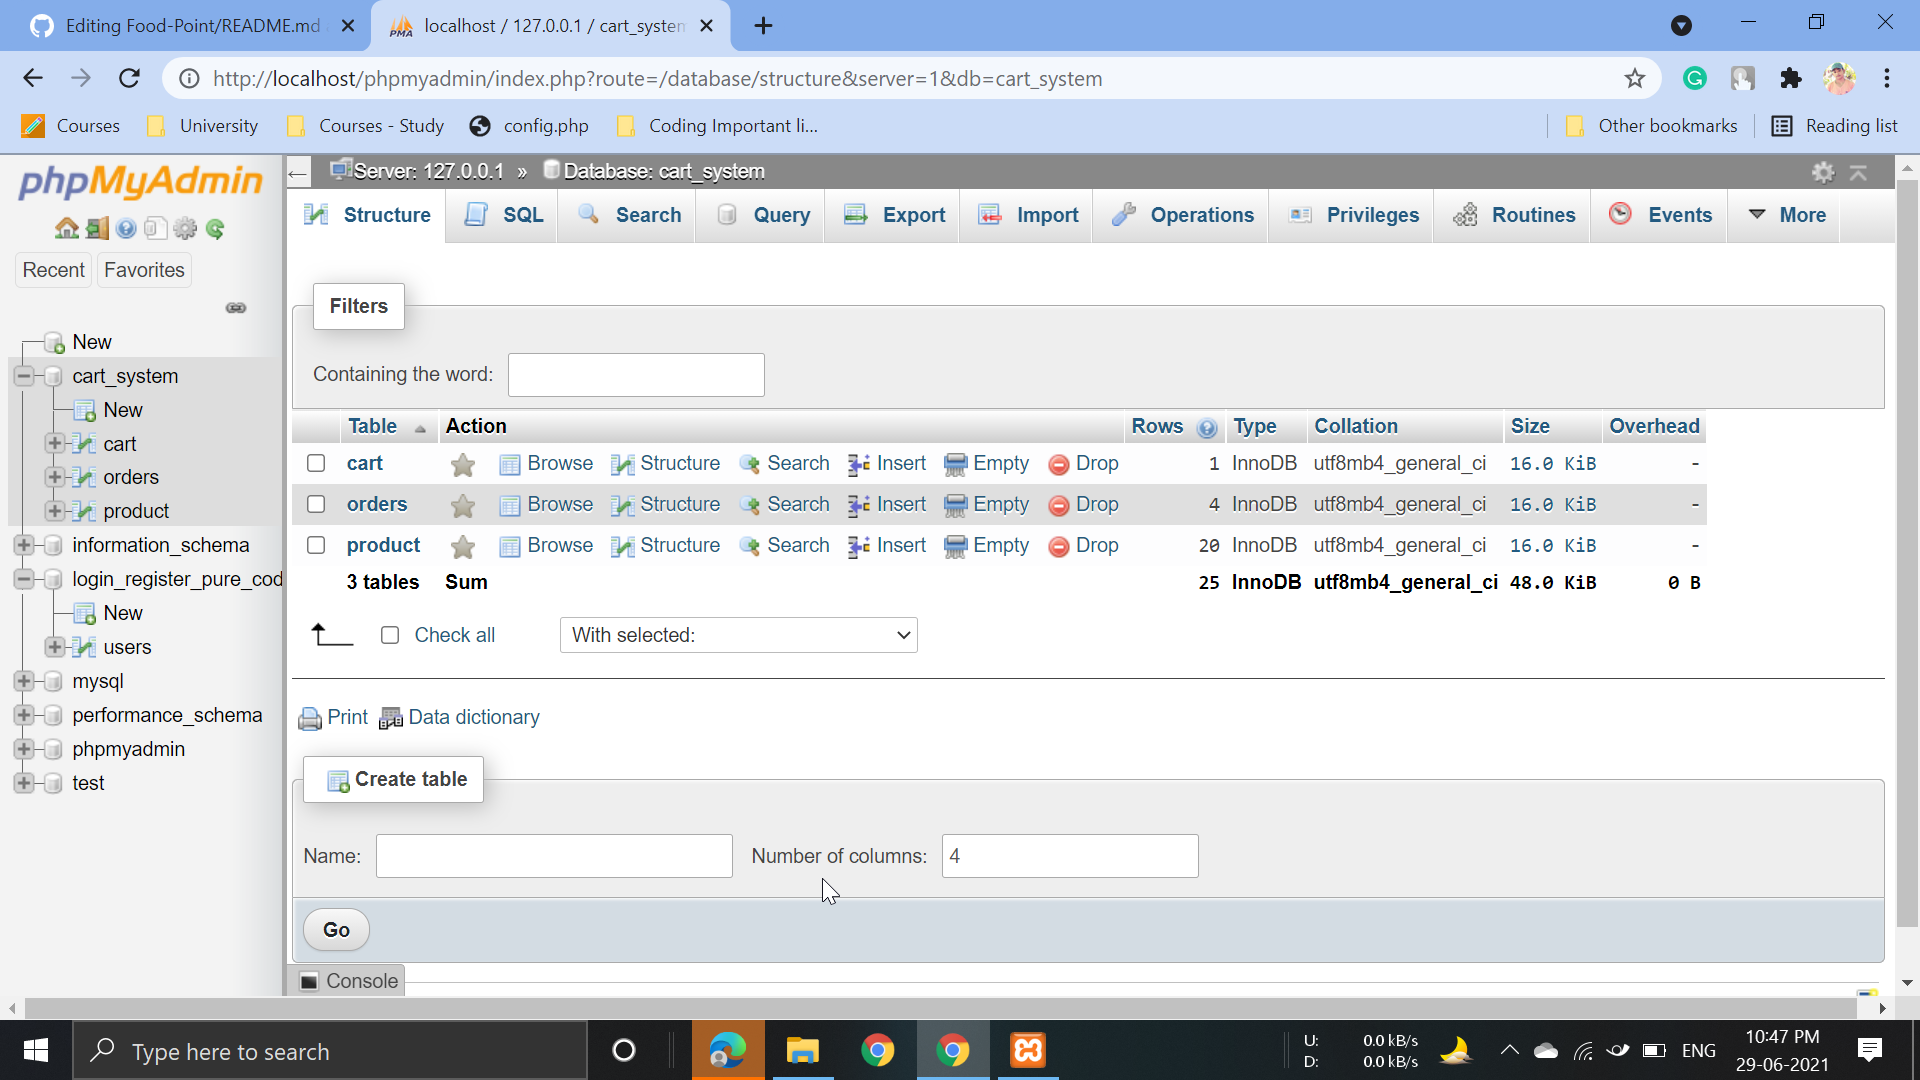Click the Go button

coord(336,930)
